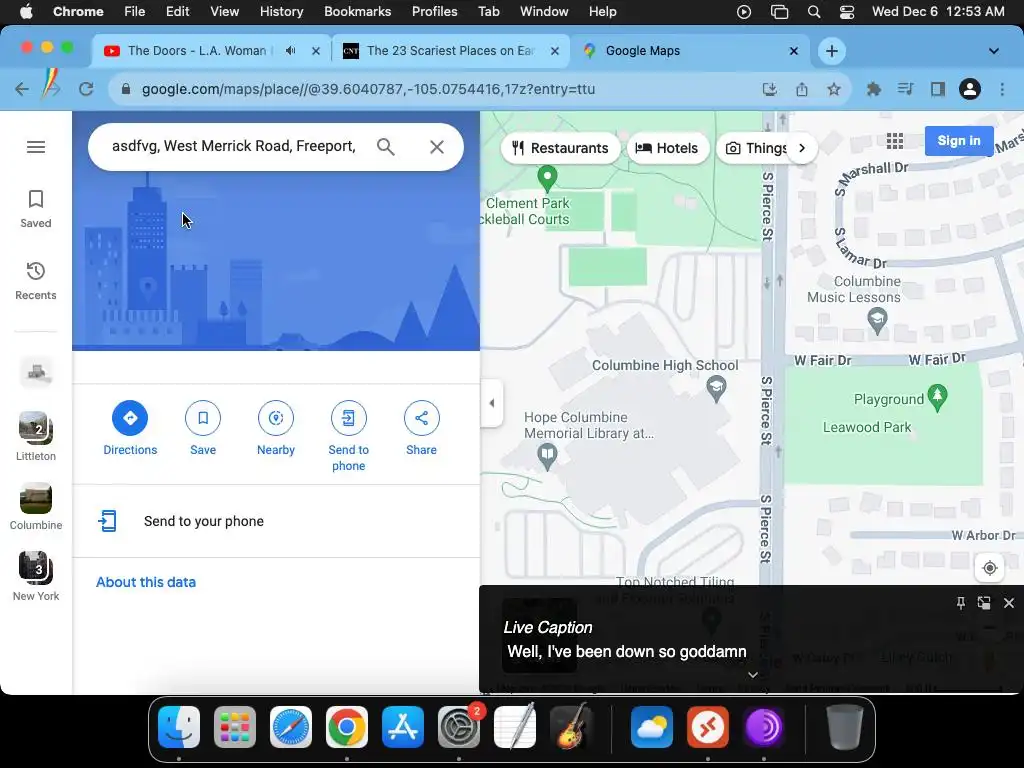Close The Doors YouTube tab
1024x768 pixels.
(316, 51)
